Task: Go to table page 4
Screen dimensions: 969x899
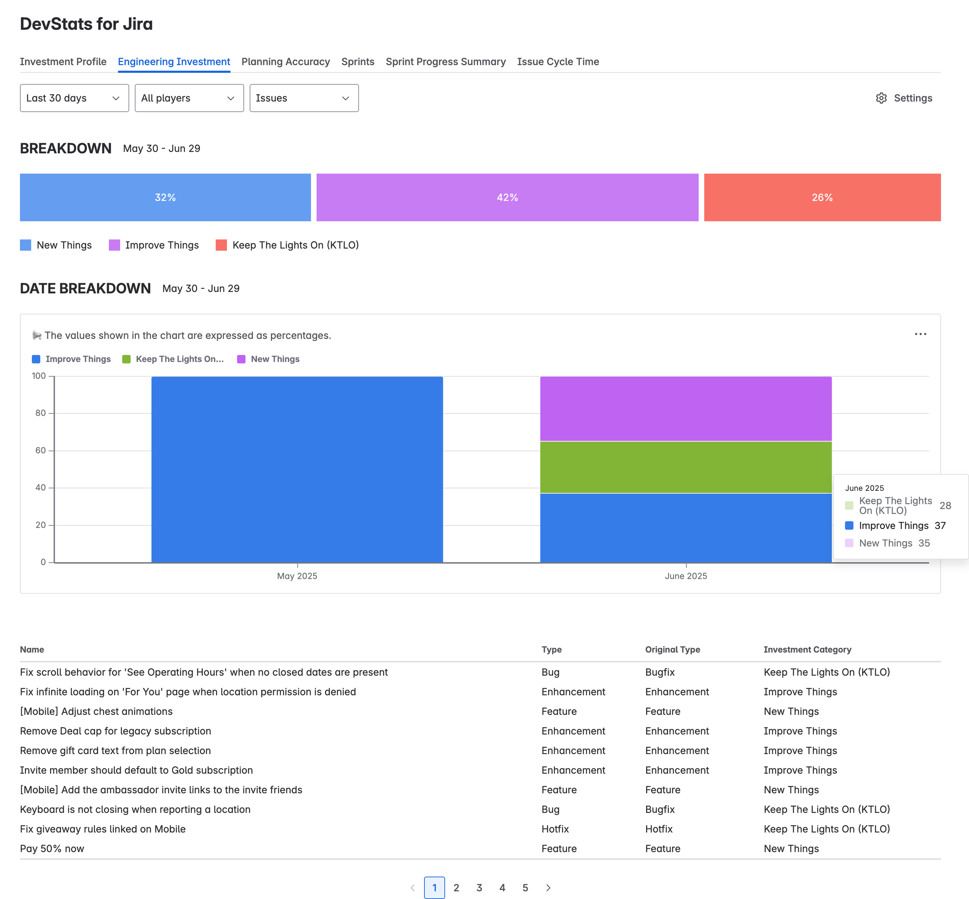Action: click(502, 888)
